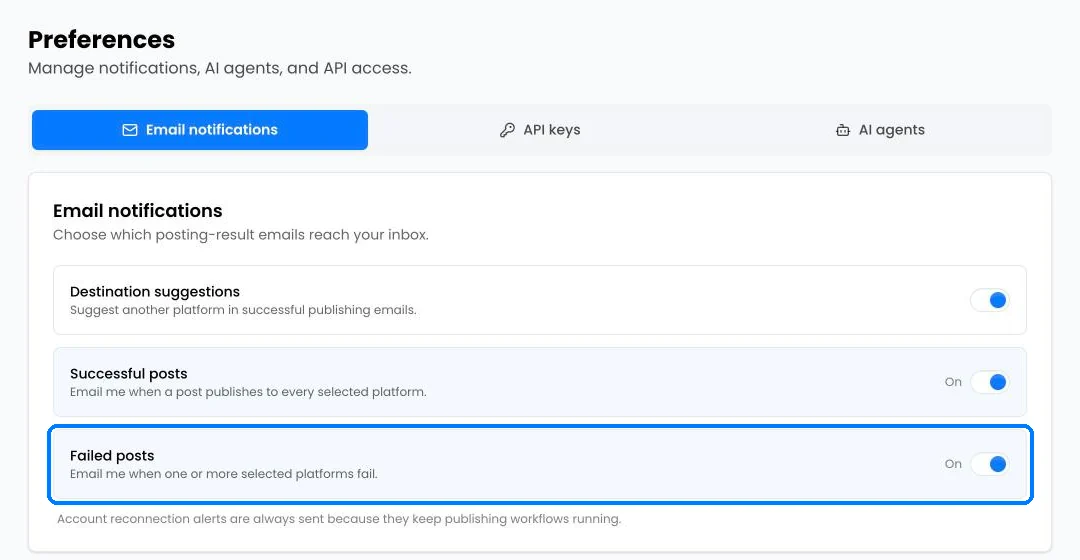Image resolution: width=1080 pixels, height=560 pixels.
Task: Click the On status next to Failed posts
Action: coord(953,464)
